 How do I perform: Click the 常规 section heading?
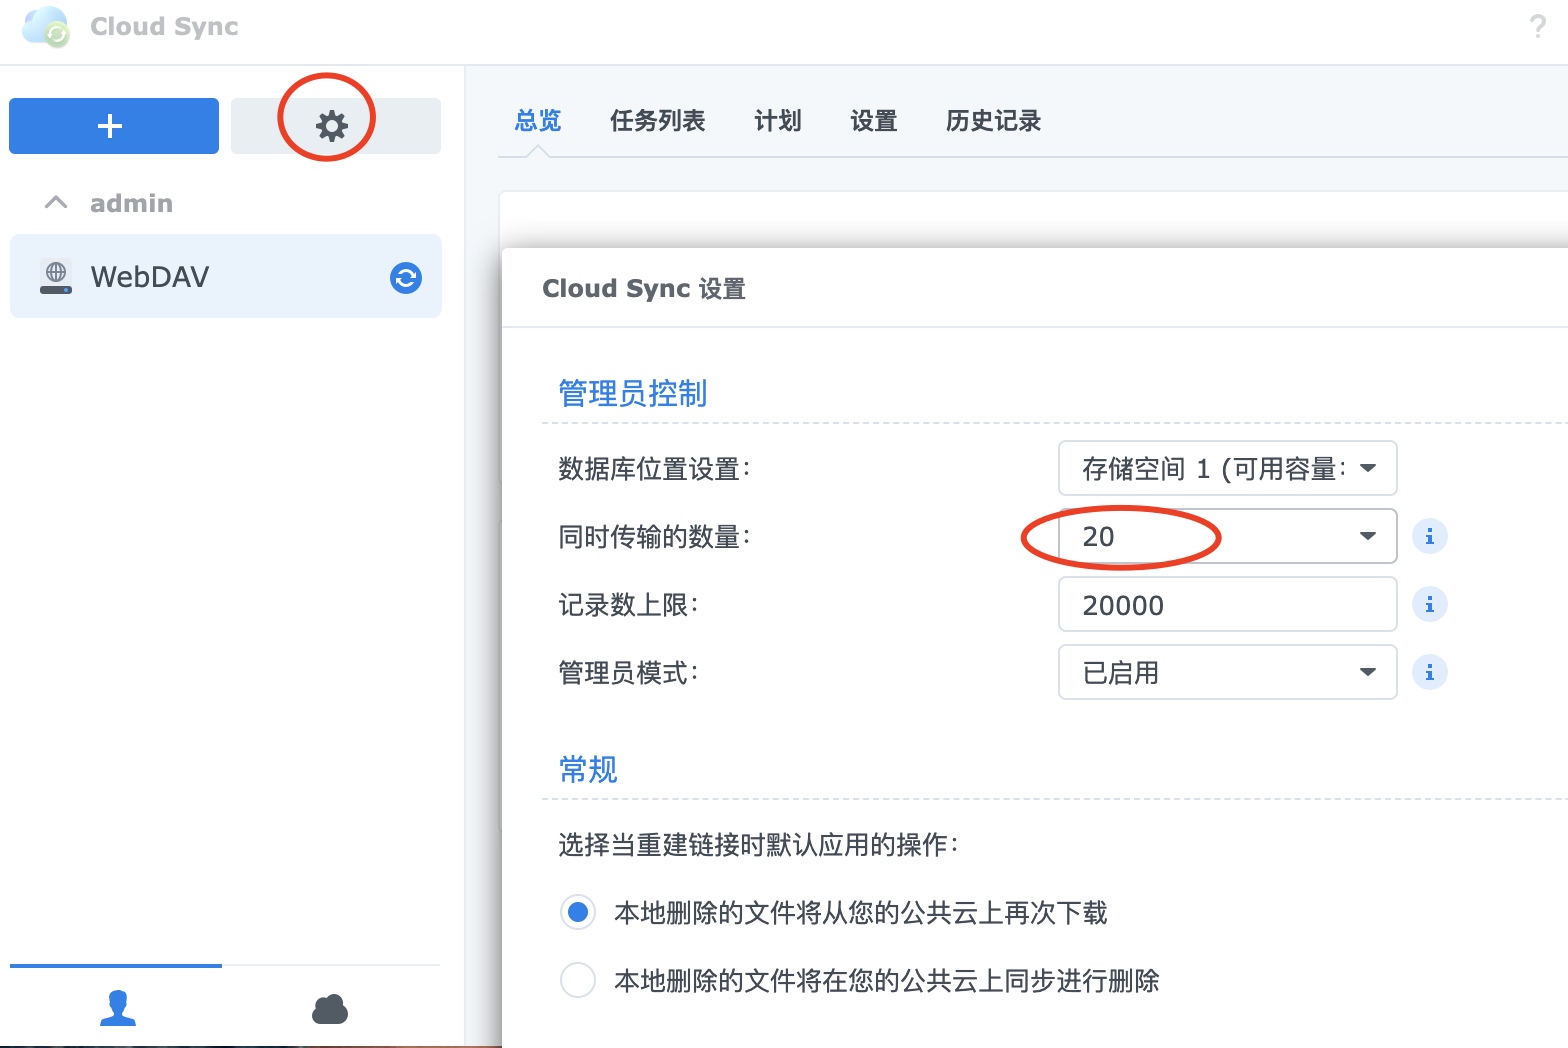[x=588, y=769]
